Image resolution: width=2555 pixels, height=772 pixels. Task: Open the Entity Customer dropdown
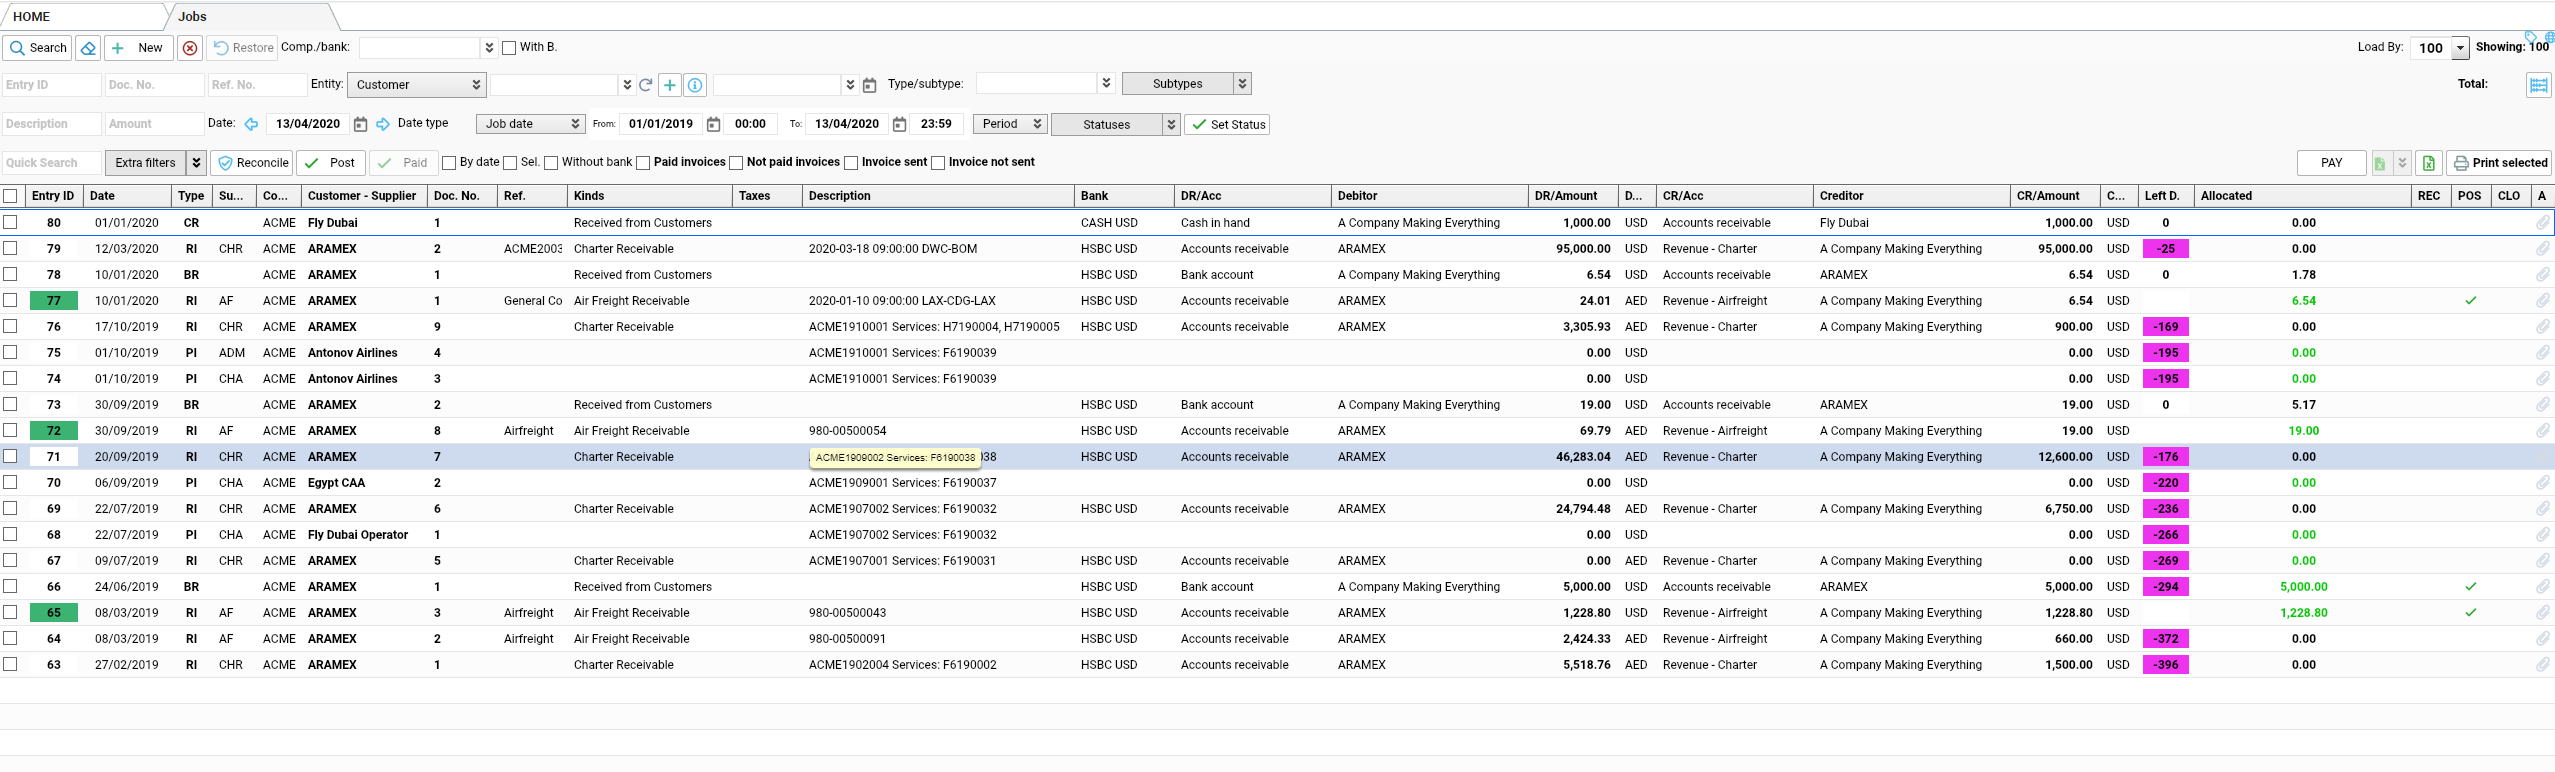[x=416, y=85]
